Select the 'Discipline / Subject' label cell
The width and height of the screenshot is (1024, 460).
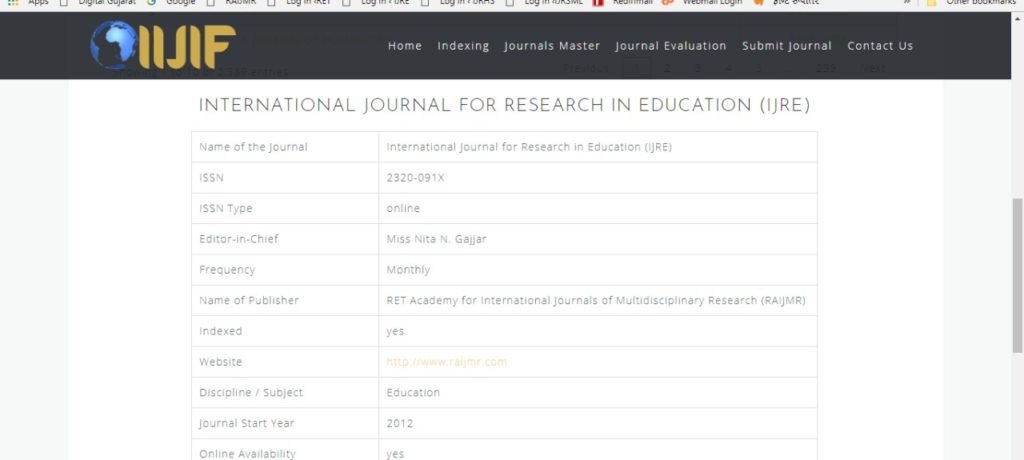285,393
